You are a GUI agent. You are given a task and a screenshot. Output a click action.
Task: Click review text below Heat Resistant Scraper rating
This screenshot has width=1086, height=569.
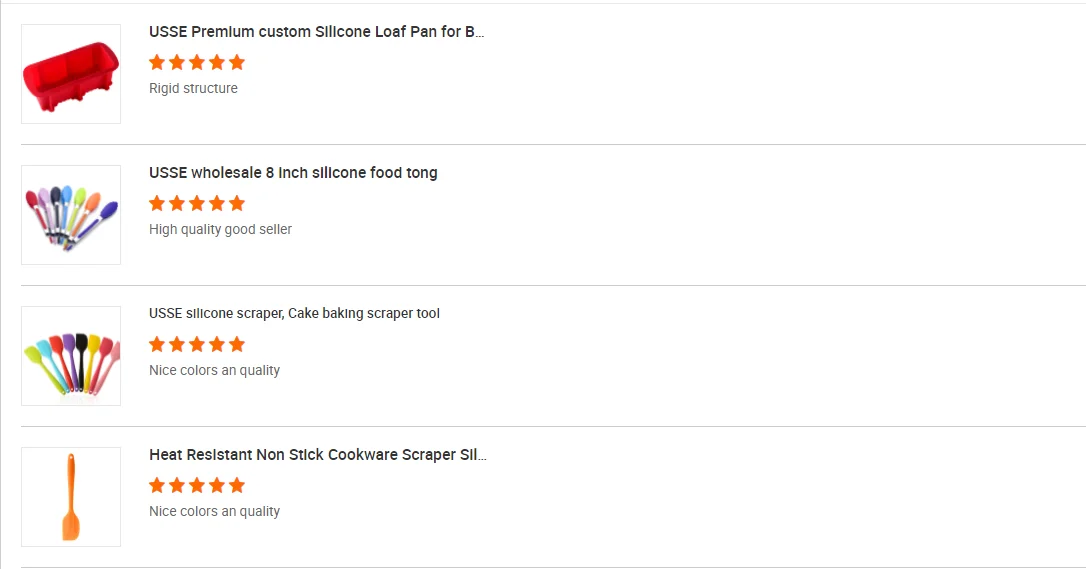[x=214, y=511]
